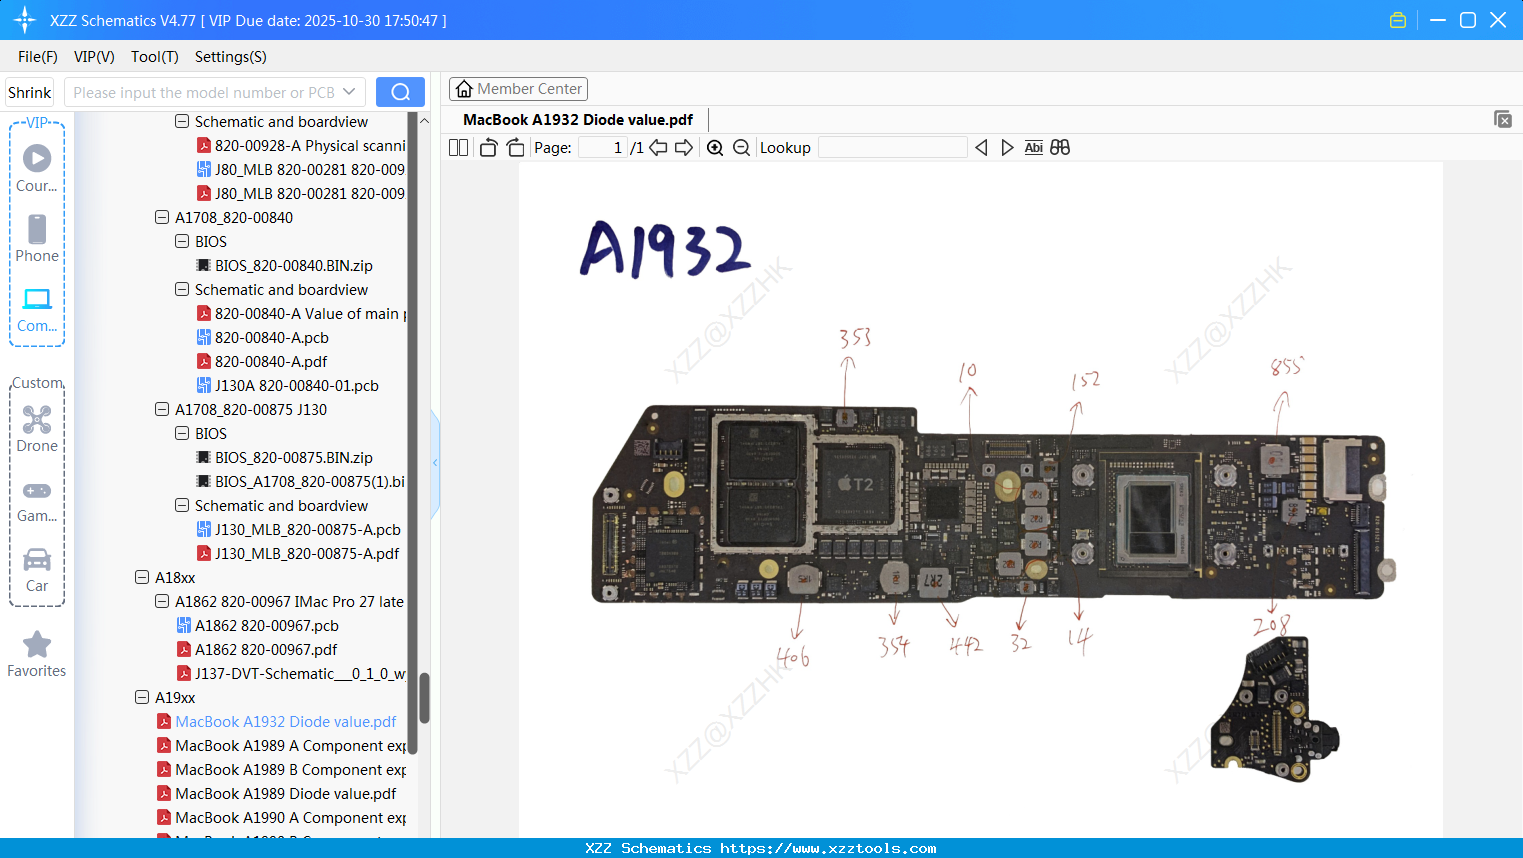The height and width of the screenshot is (858, 1523).
Task: Open BIOS_820-00840.BIN.zip file
Action: [285, 265]
